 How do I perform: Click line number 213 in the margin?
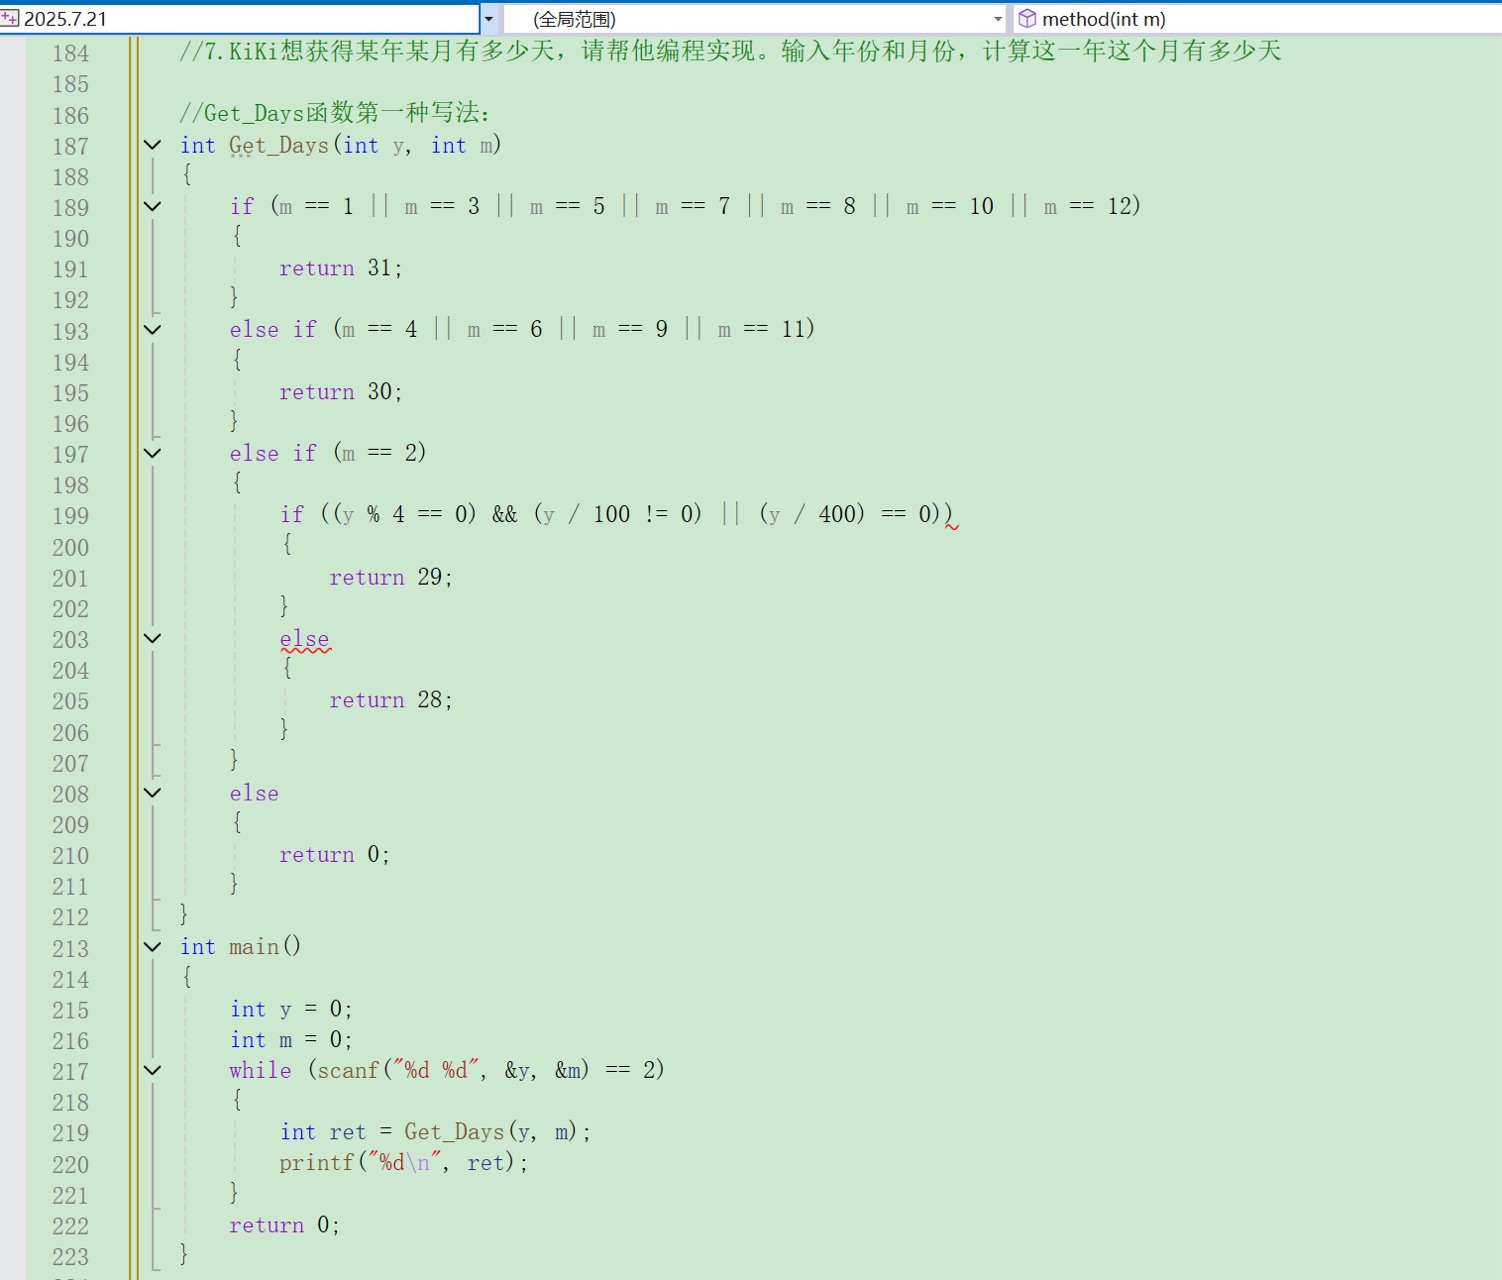point(71,948)
